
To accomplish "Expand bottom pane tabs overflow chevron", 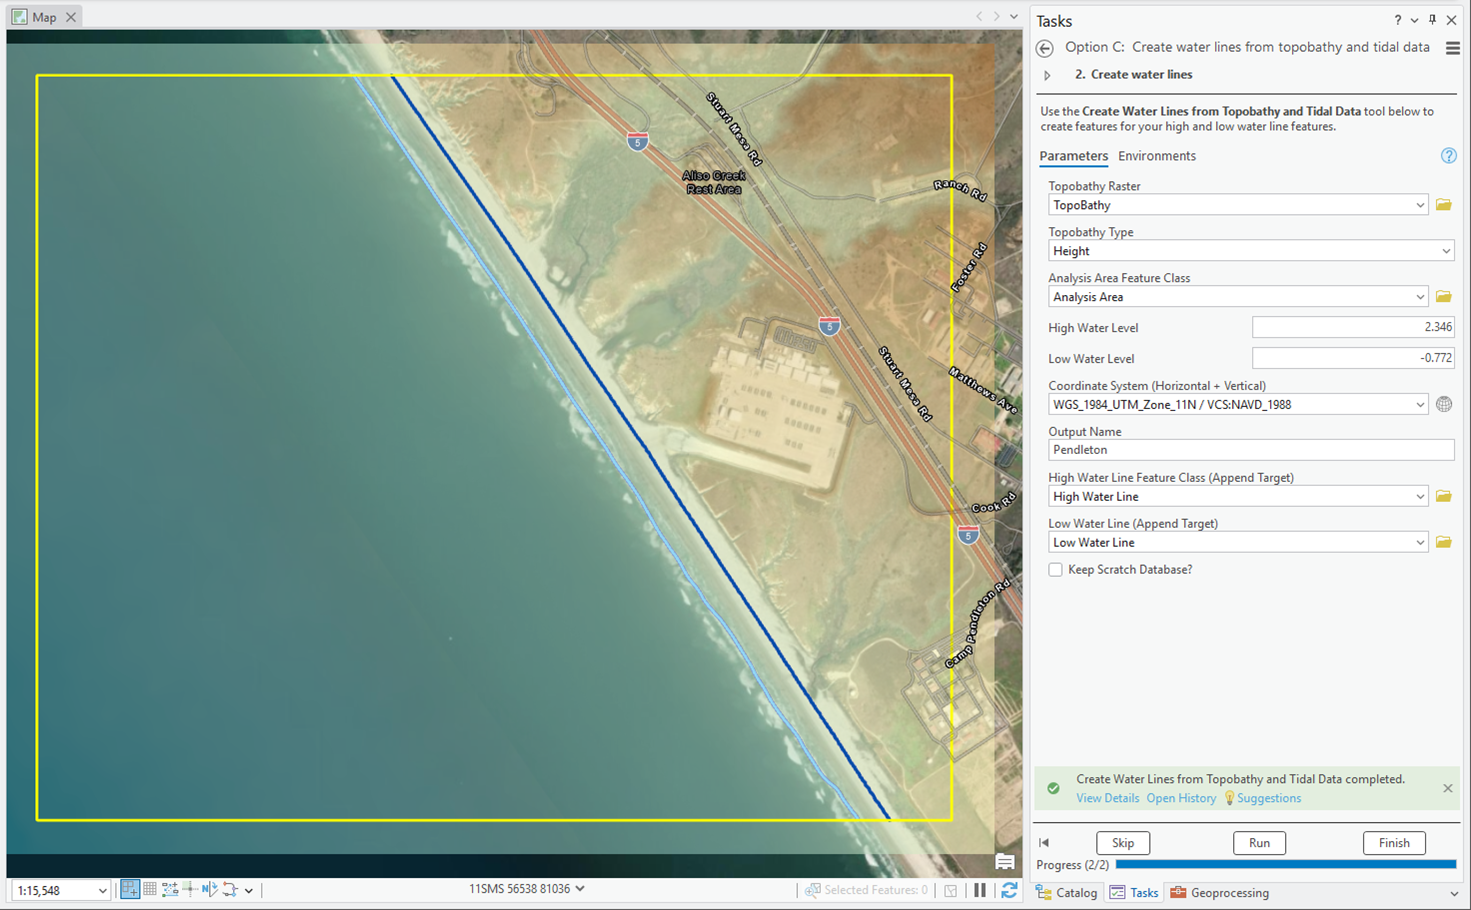I will point(1453,893).
